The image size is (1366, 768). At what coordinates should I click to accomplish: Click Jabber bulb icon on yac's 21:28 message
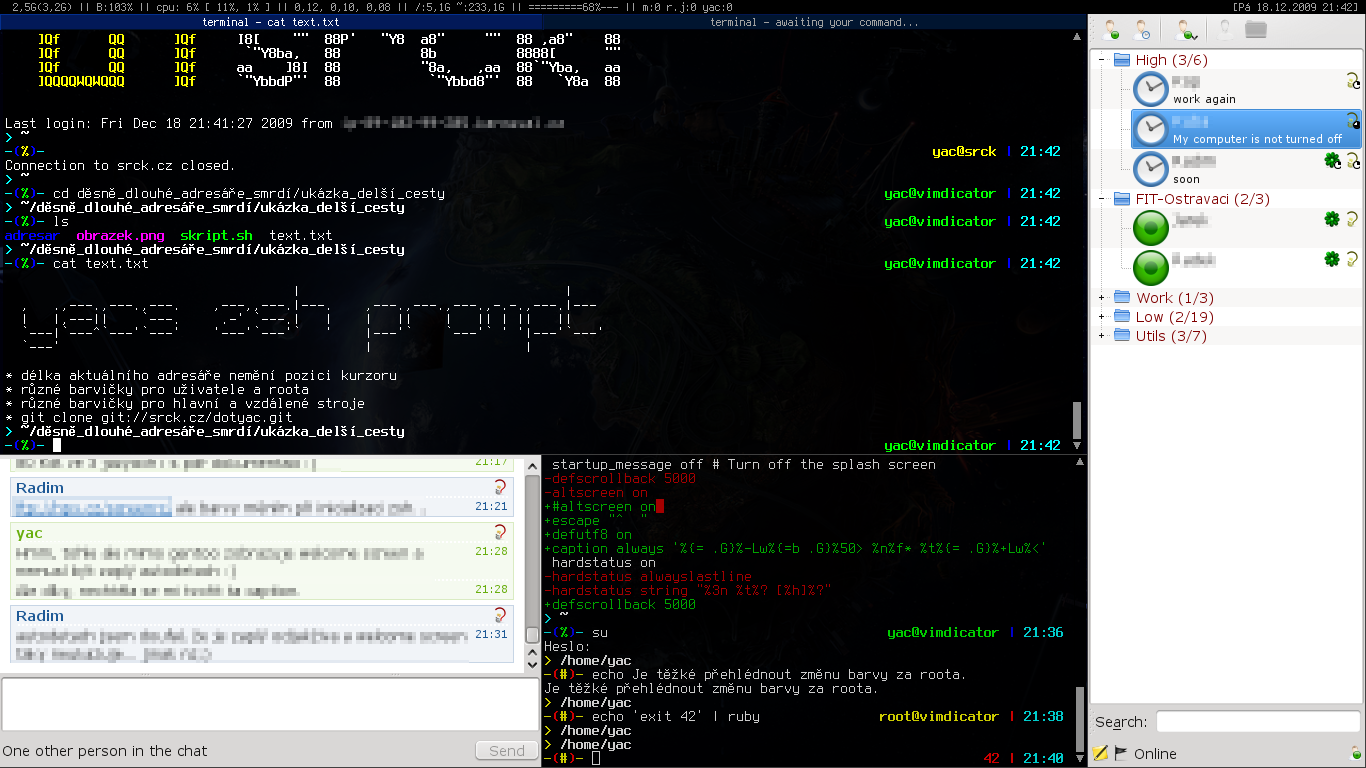500,531
